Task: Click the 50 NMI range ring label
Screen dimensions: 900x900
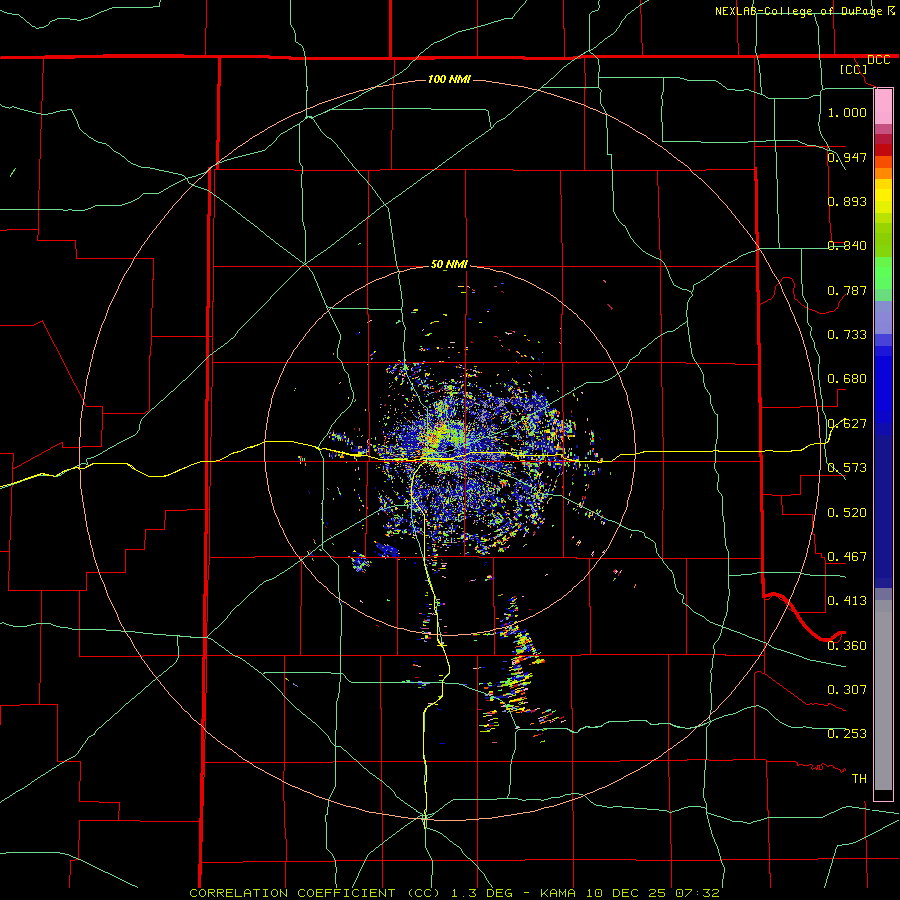Action: click(449, 264)
